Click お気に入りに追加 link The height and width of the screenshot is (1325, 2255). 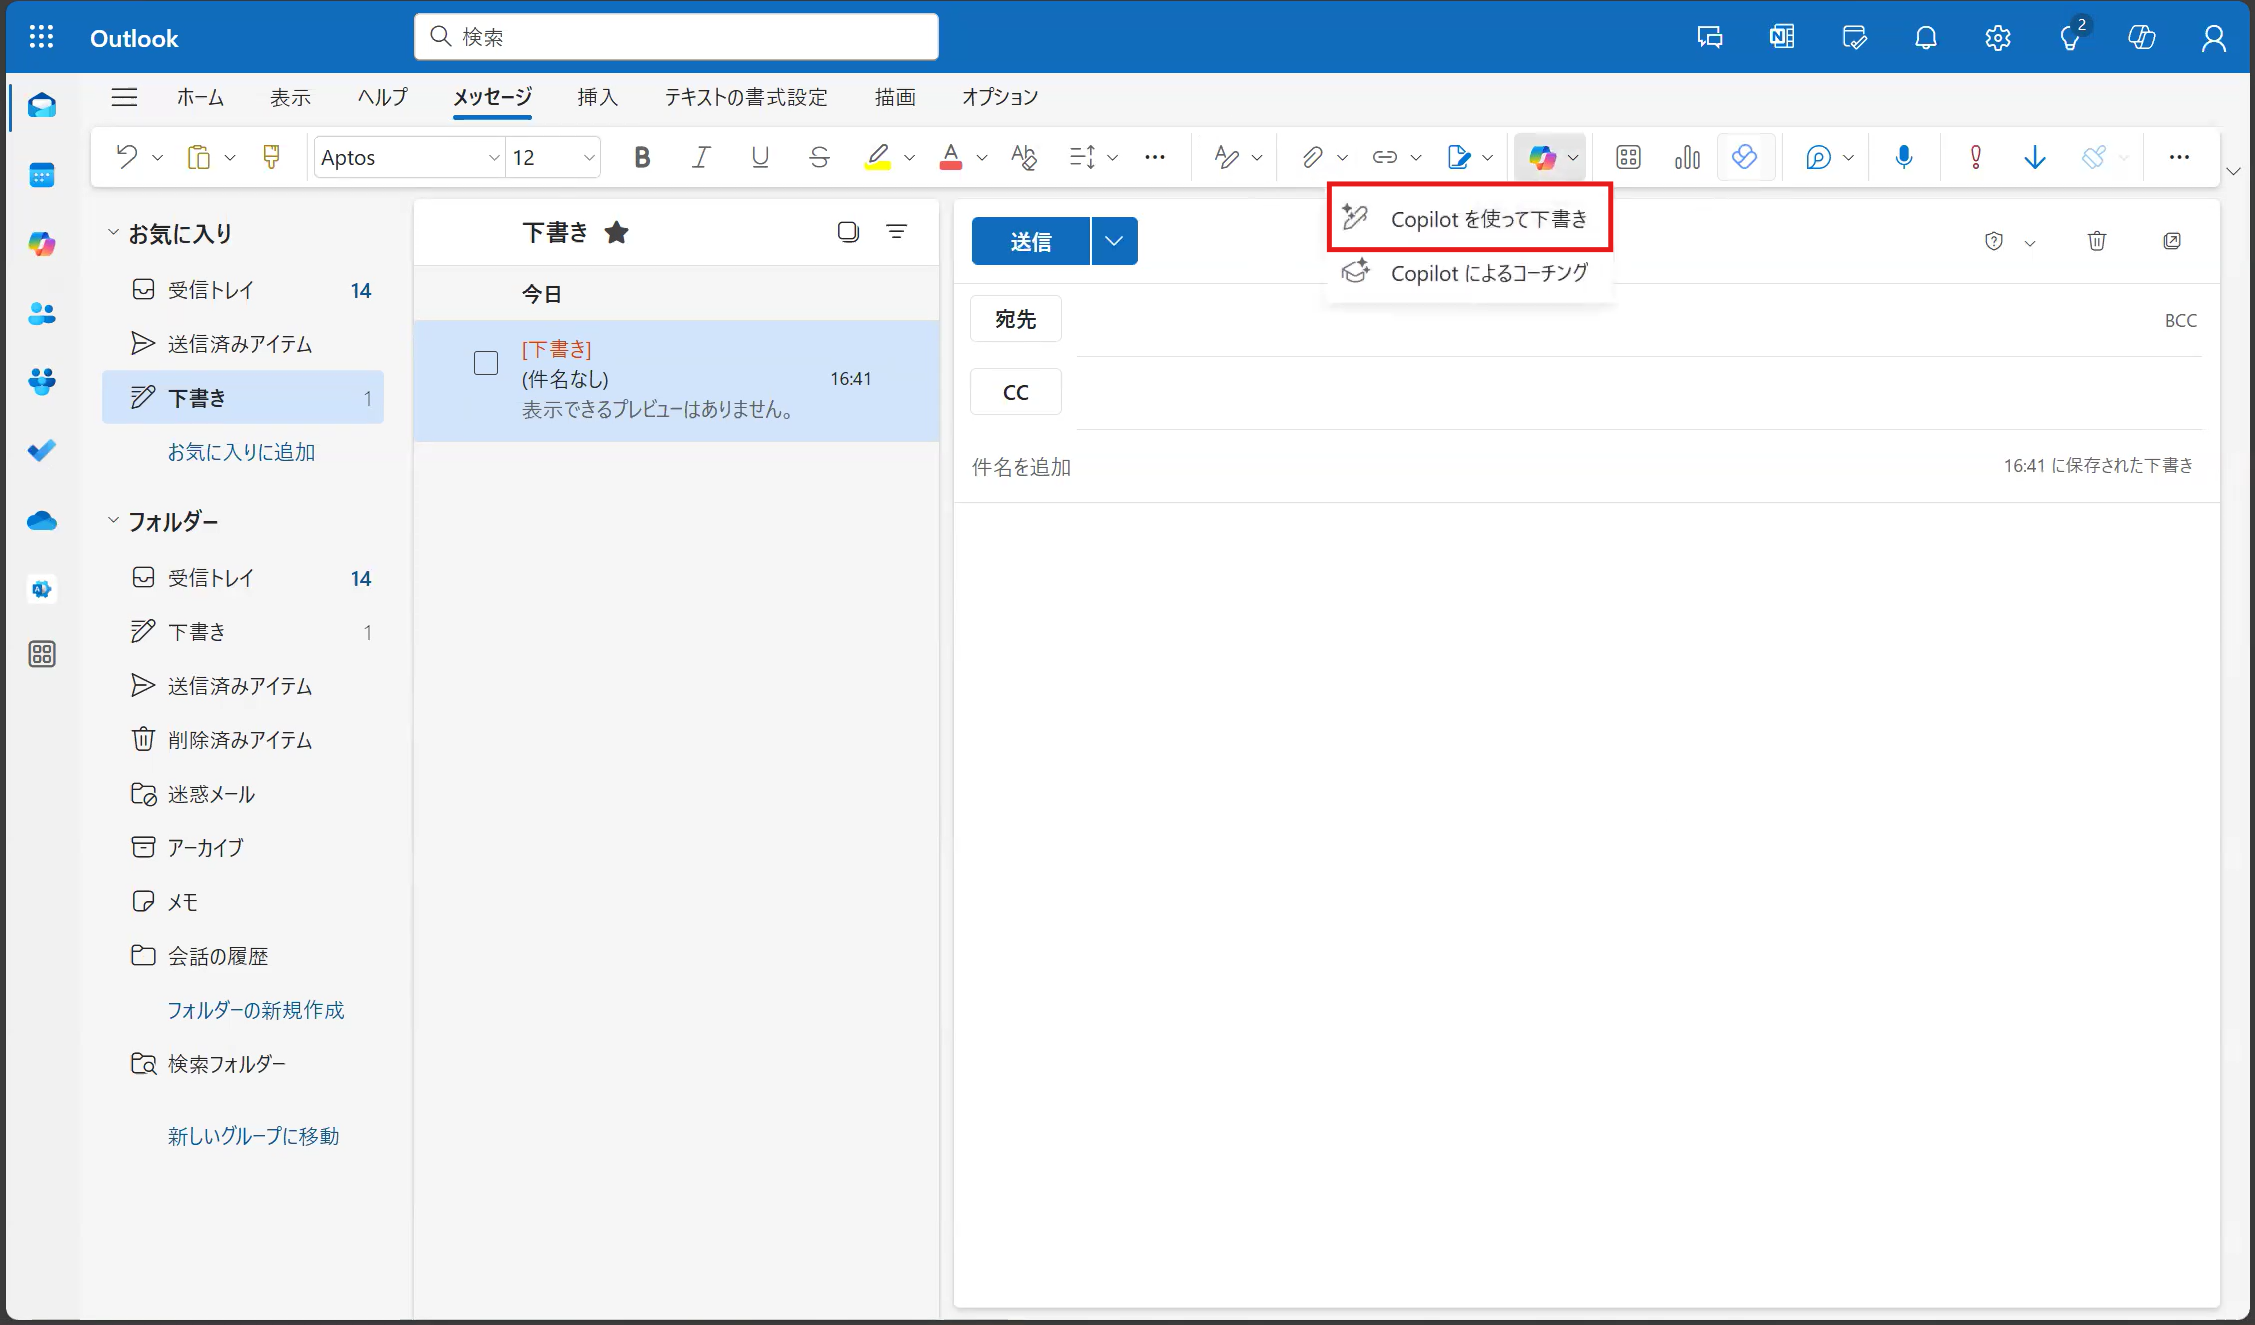point(241,452)
